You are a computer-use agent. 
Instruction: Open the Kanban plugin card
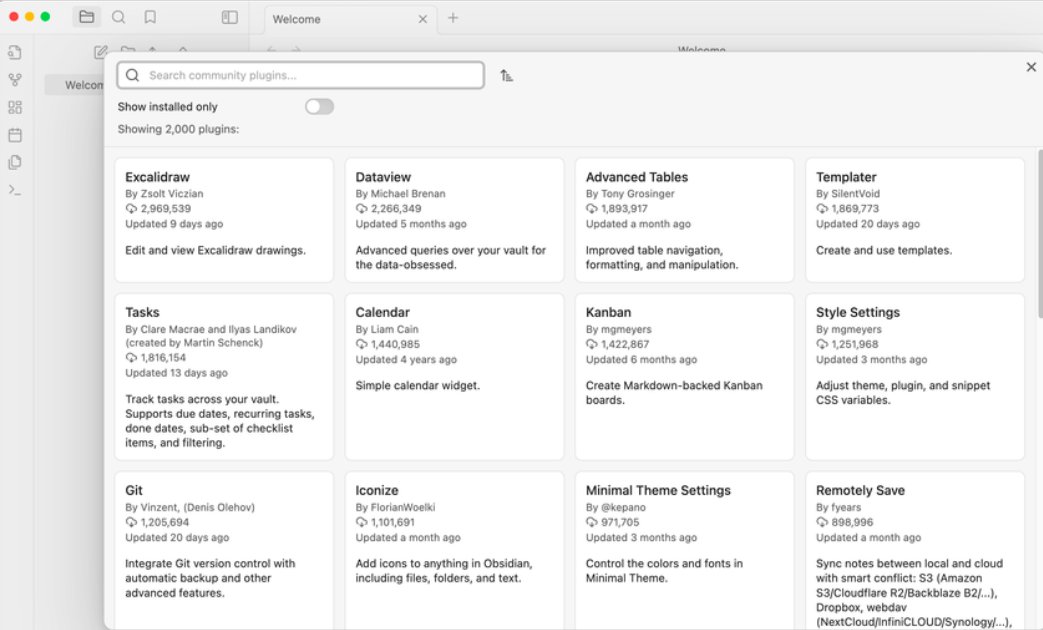(x=684, y=377)
